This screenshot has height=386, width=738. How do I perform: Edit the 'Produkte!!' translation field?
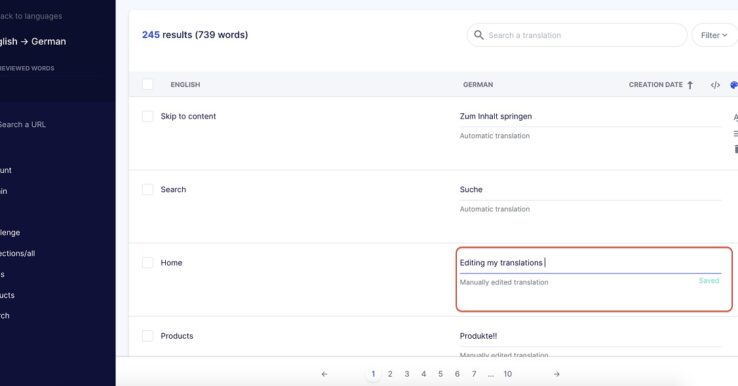click(x=590, y=336)
